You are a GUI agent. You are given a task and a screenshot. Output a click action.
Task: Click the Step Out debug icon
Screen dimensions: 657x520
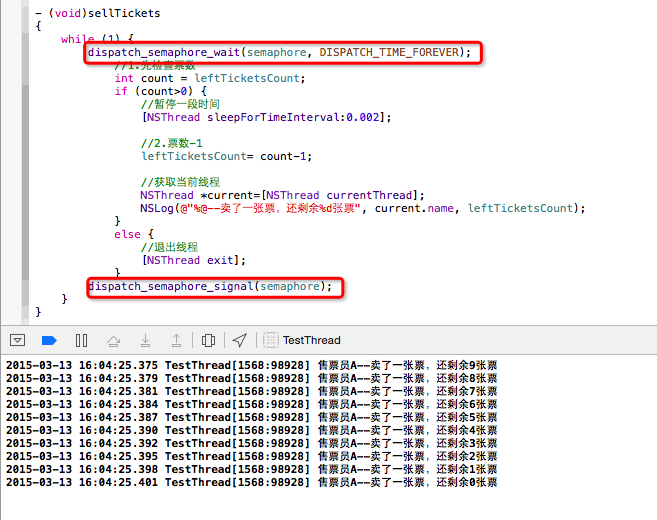pos(176,340)
